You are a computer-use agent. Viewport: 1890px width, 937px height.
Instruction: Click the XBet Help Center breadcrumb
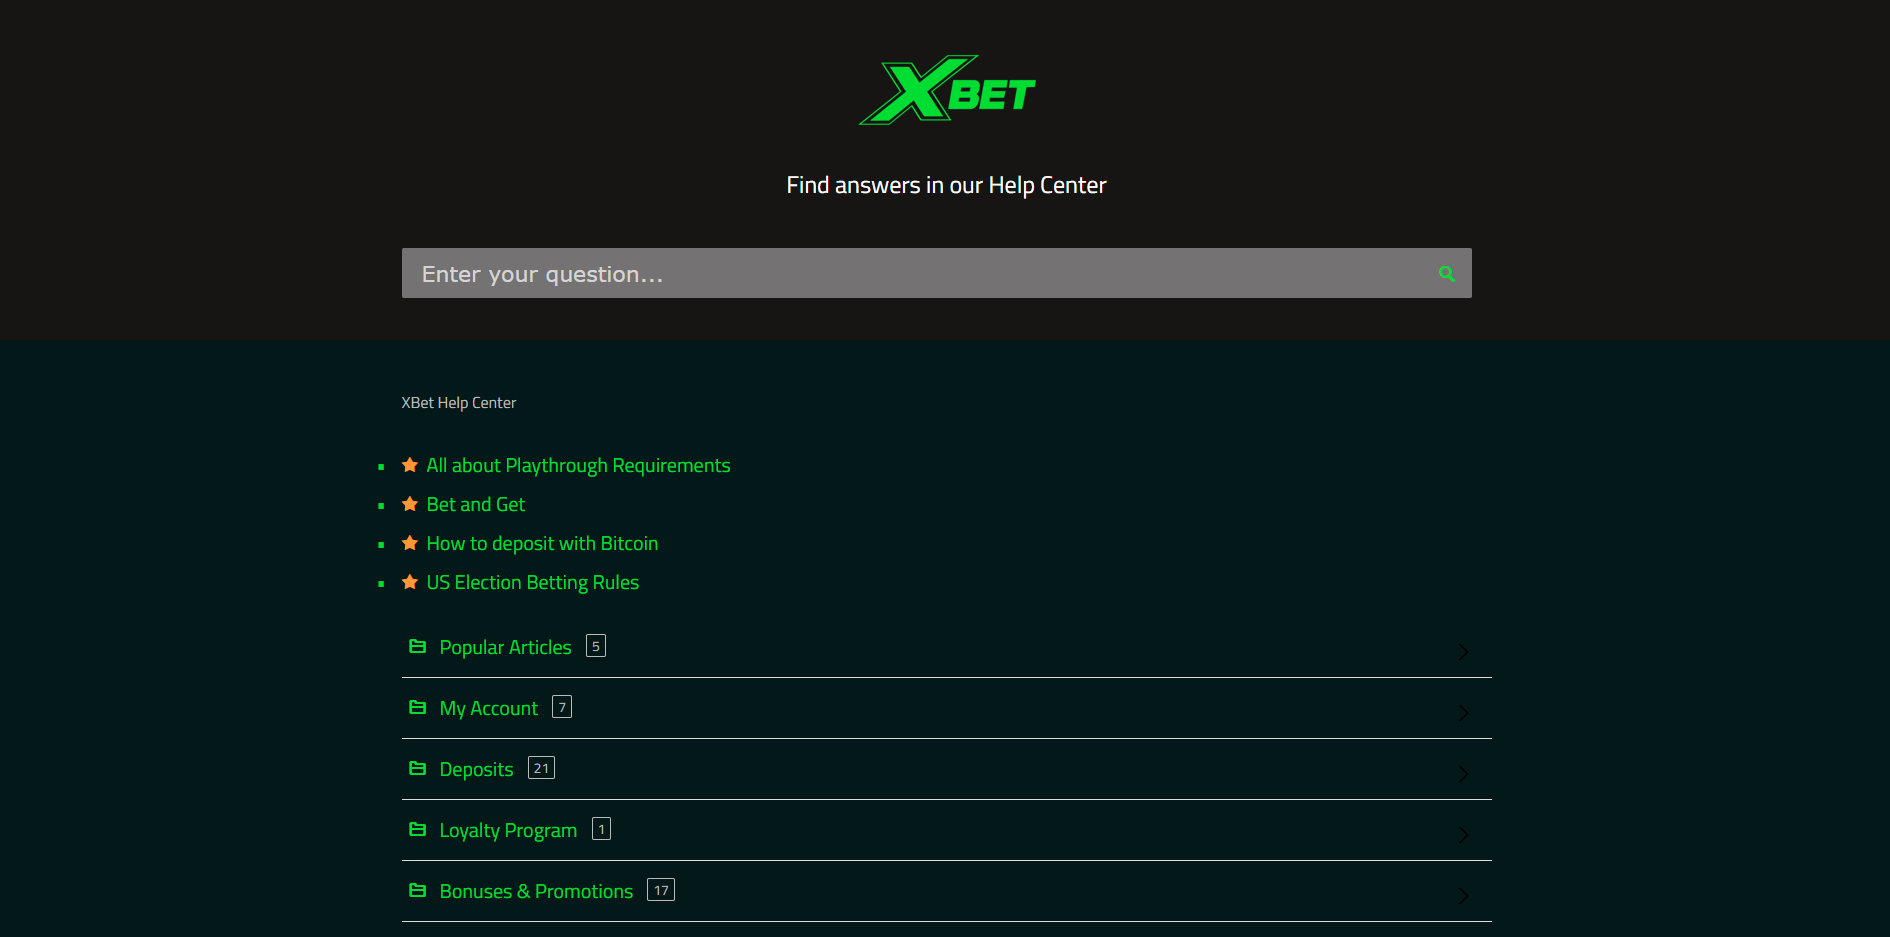[459, 403]
